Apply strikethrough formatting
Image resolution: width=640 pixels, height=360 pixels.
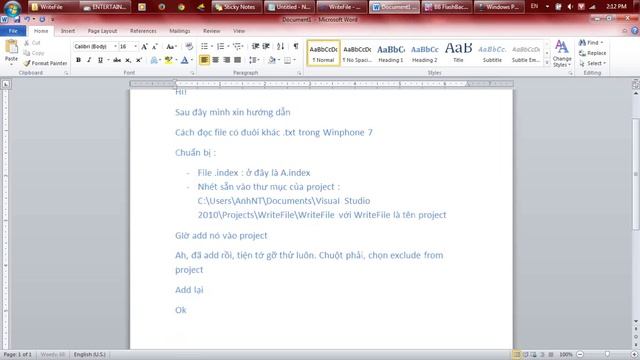117,60
